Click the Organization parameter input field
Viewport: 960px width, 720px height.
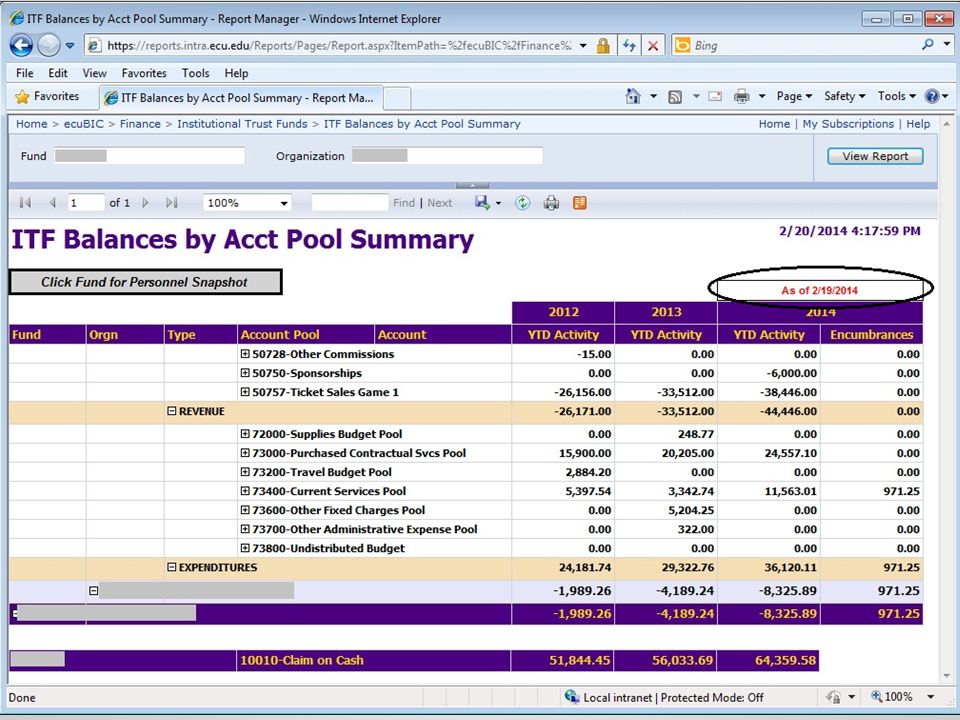pyautogui.click(x=447, y=156)
